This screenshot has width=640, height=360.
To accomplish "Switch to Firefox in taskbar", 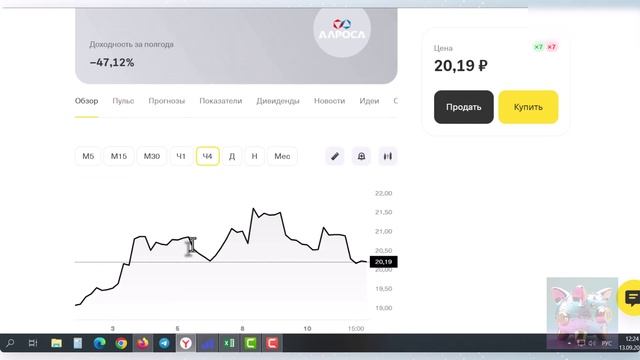I will pos(142,343).
